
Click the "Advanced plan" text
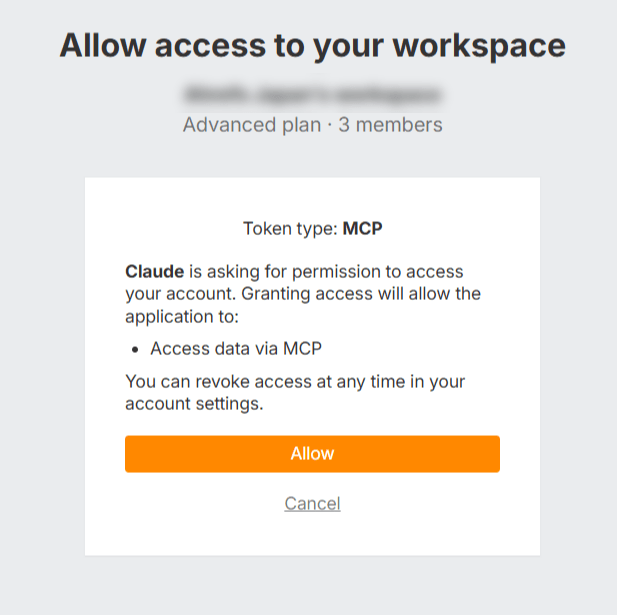[251, 125]
